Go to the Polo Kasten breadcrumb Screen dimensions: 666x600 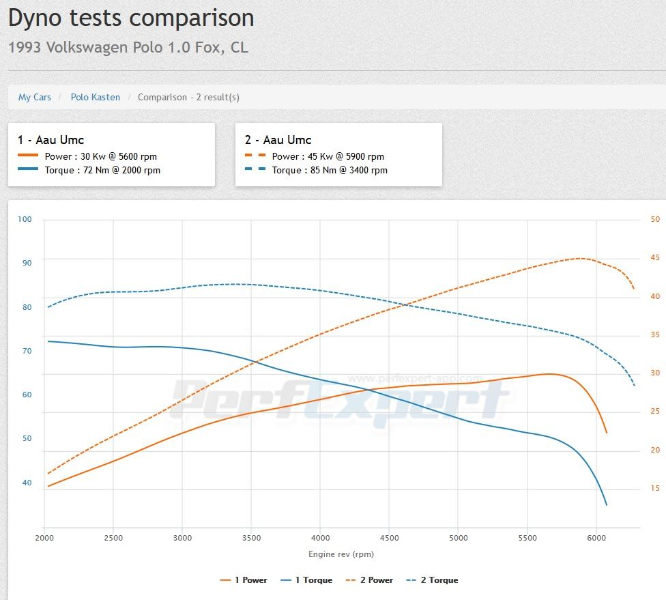tap(95, 97)
